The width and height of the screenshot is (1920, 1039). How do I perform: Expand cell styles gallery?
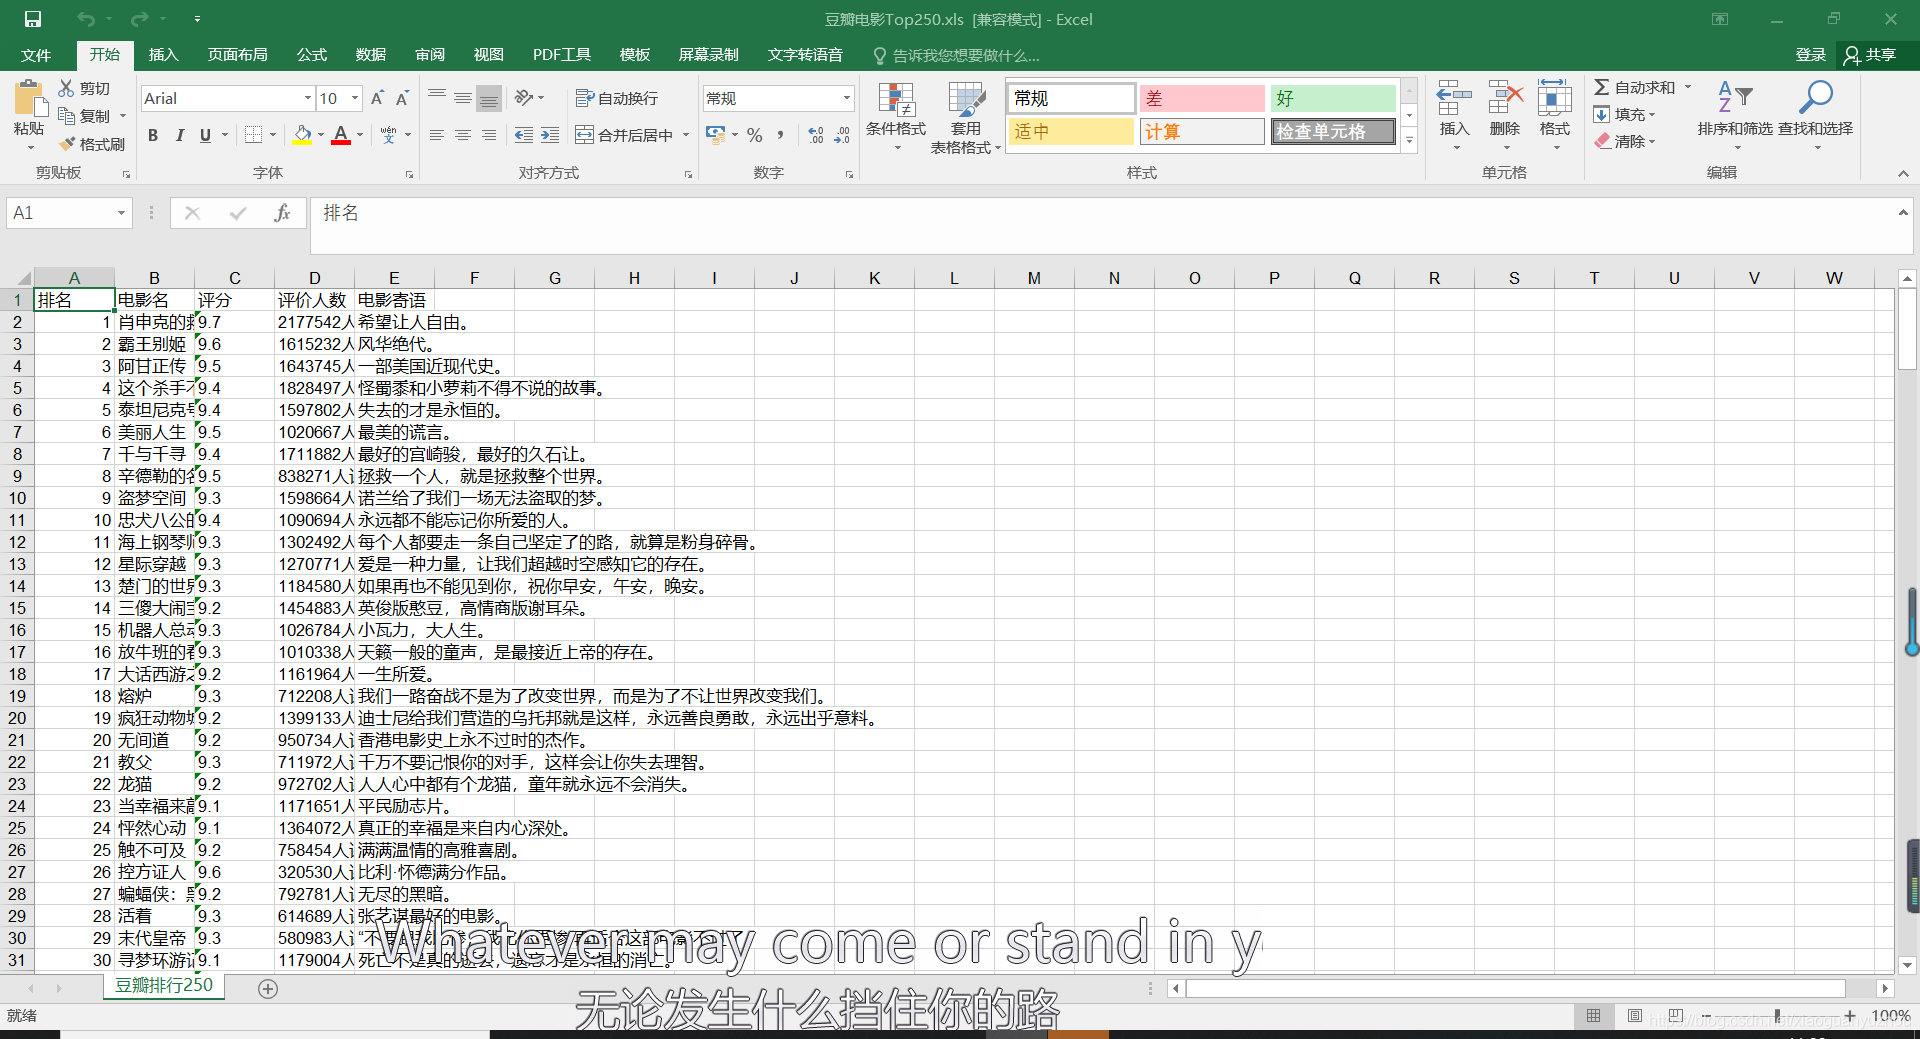(x=1409, y=141)
